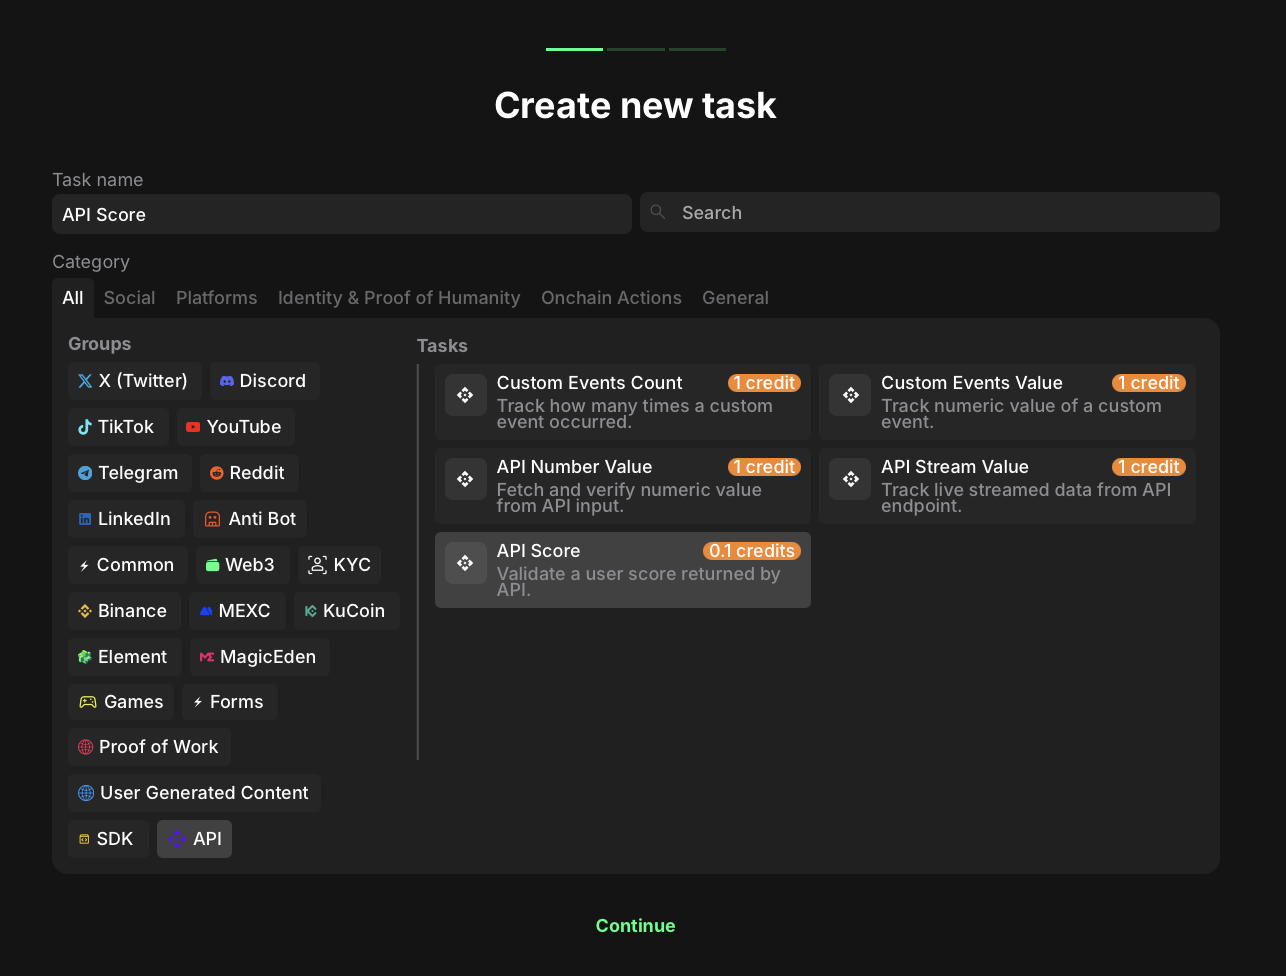Click the 'Create new task' title

pyautogui.click(x=635, y=105)
